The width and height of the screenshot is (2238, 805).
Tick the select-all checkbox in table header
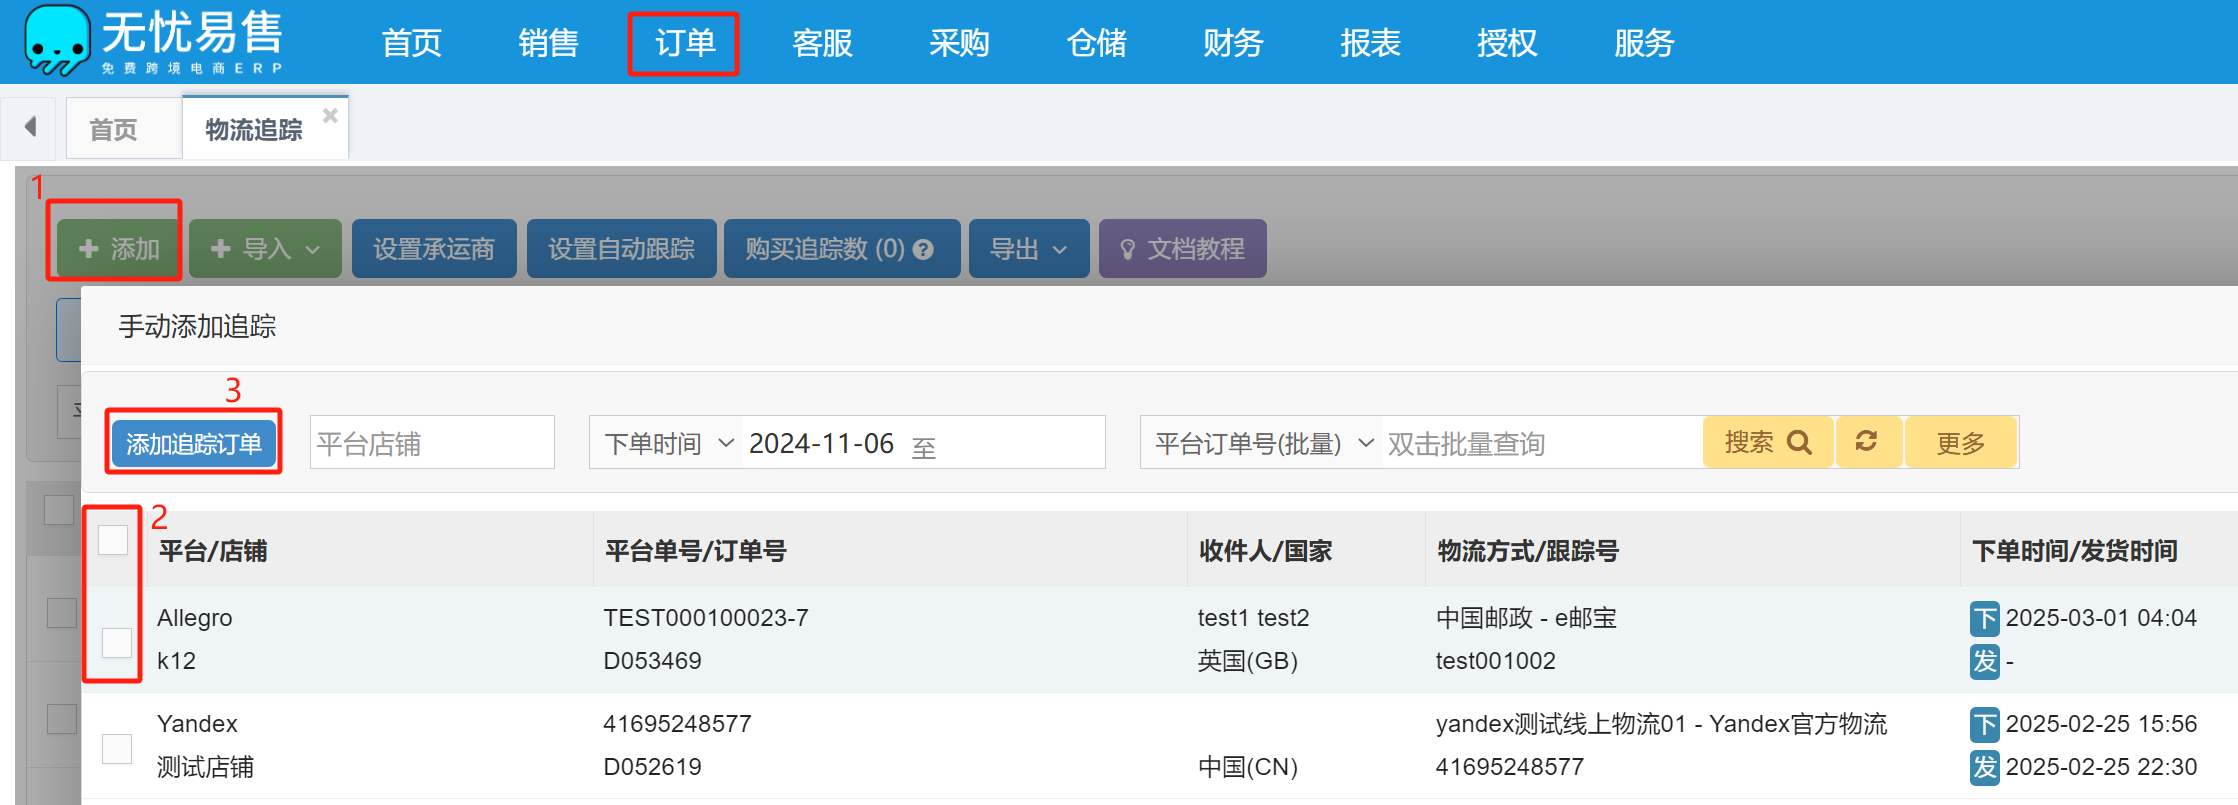[113, 540]
